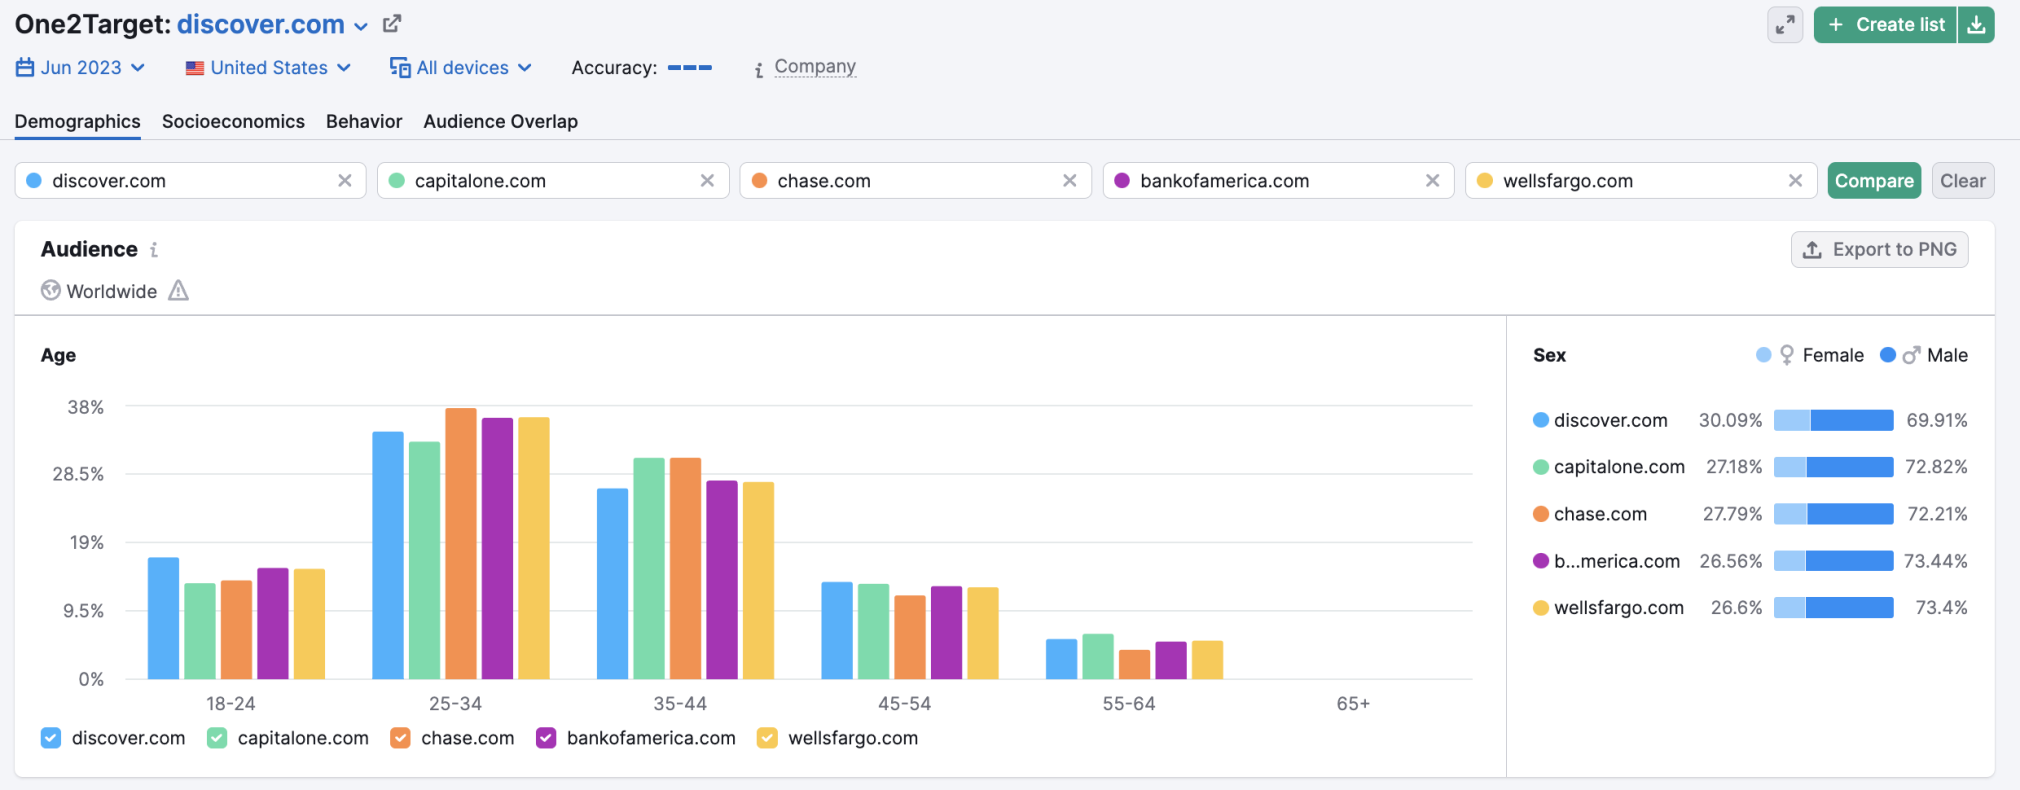Click the chase.com bar in 25-34 group
2020x790 pixels.
tap(461, 544)
